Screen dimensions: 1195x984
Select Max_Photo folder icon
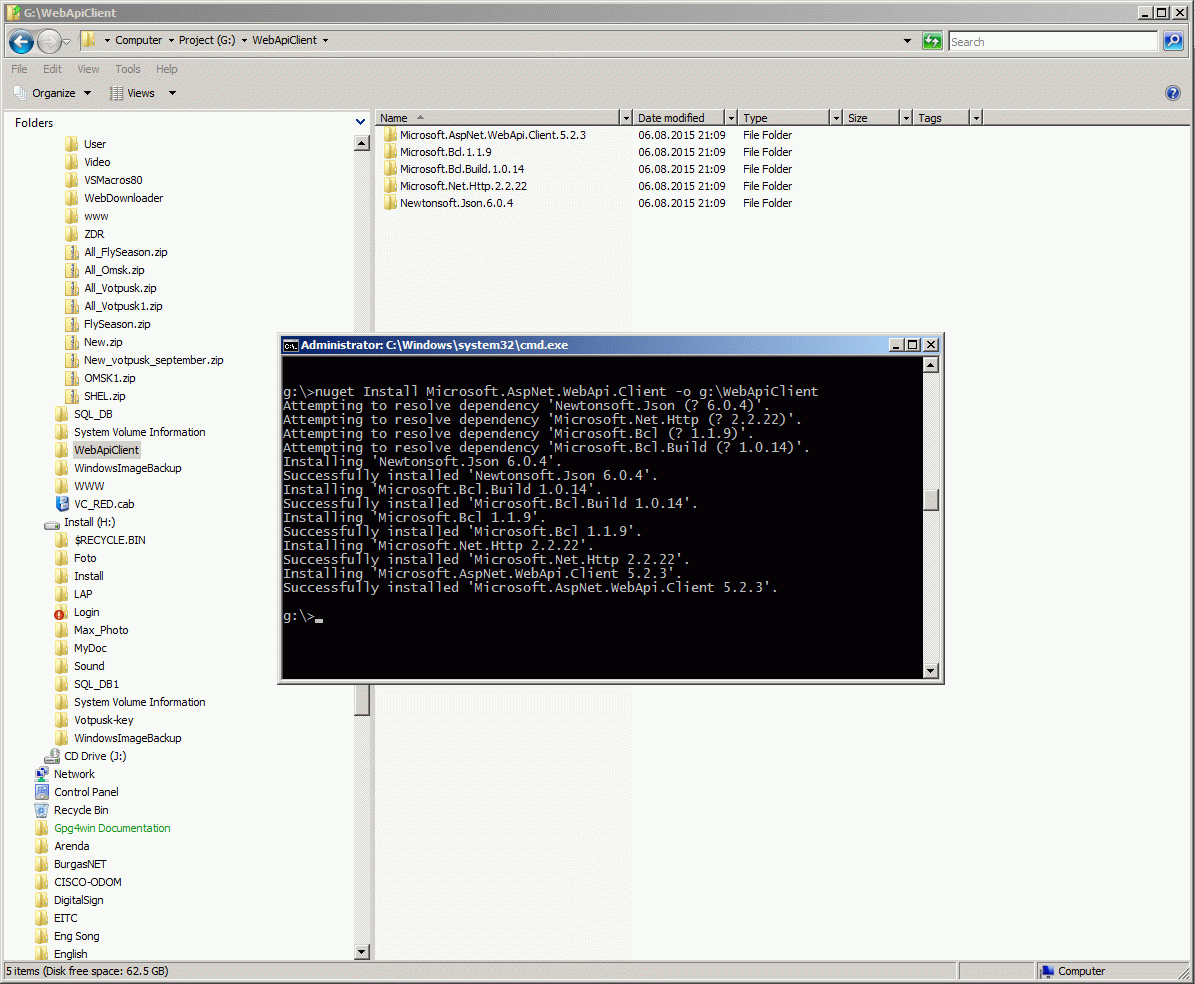(62, 630)
